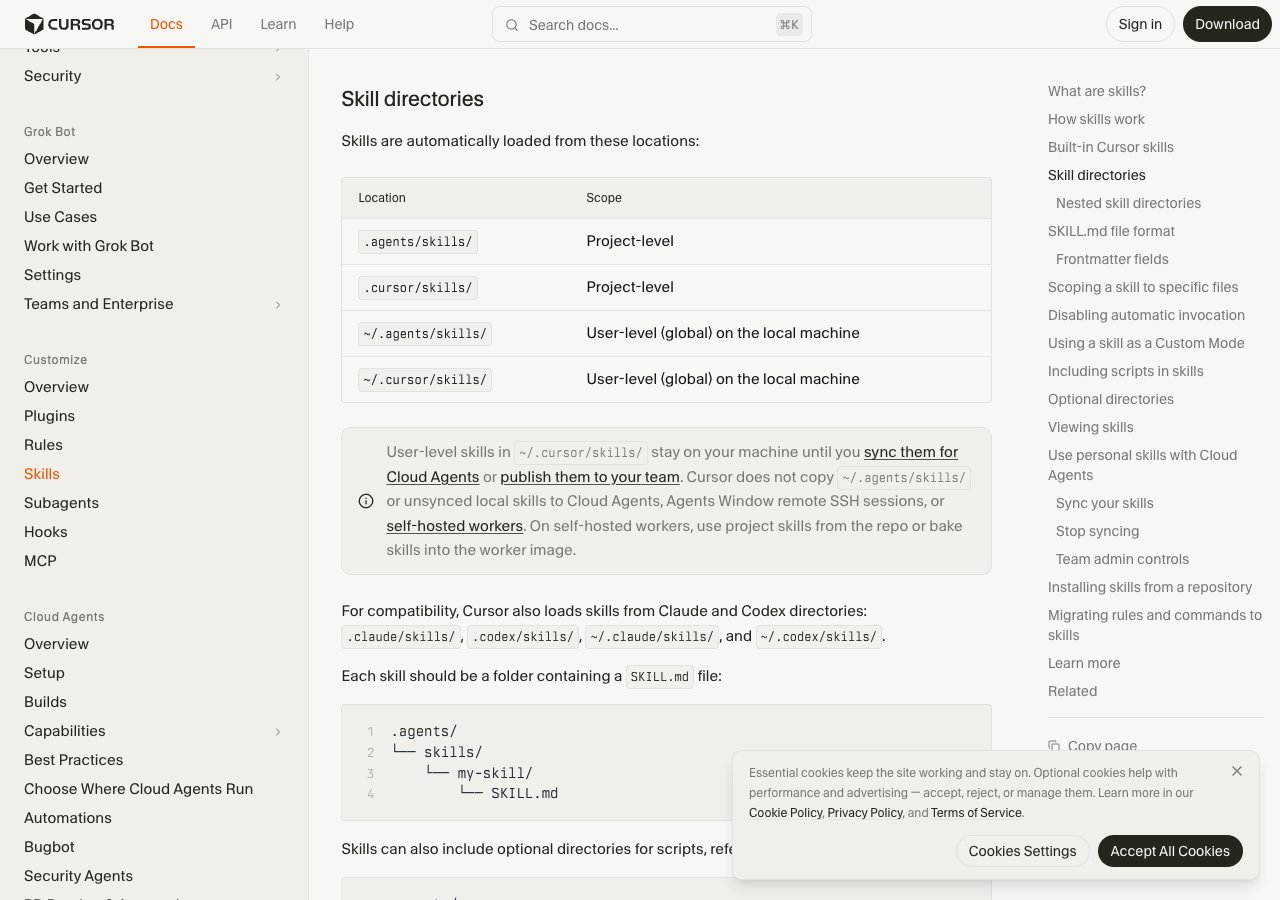The image size is (1280, 900).
Task: Click the Download button
Action: click(1227, 24)
